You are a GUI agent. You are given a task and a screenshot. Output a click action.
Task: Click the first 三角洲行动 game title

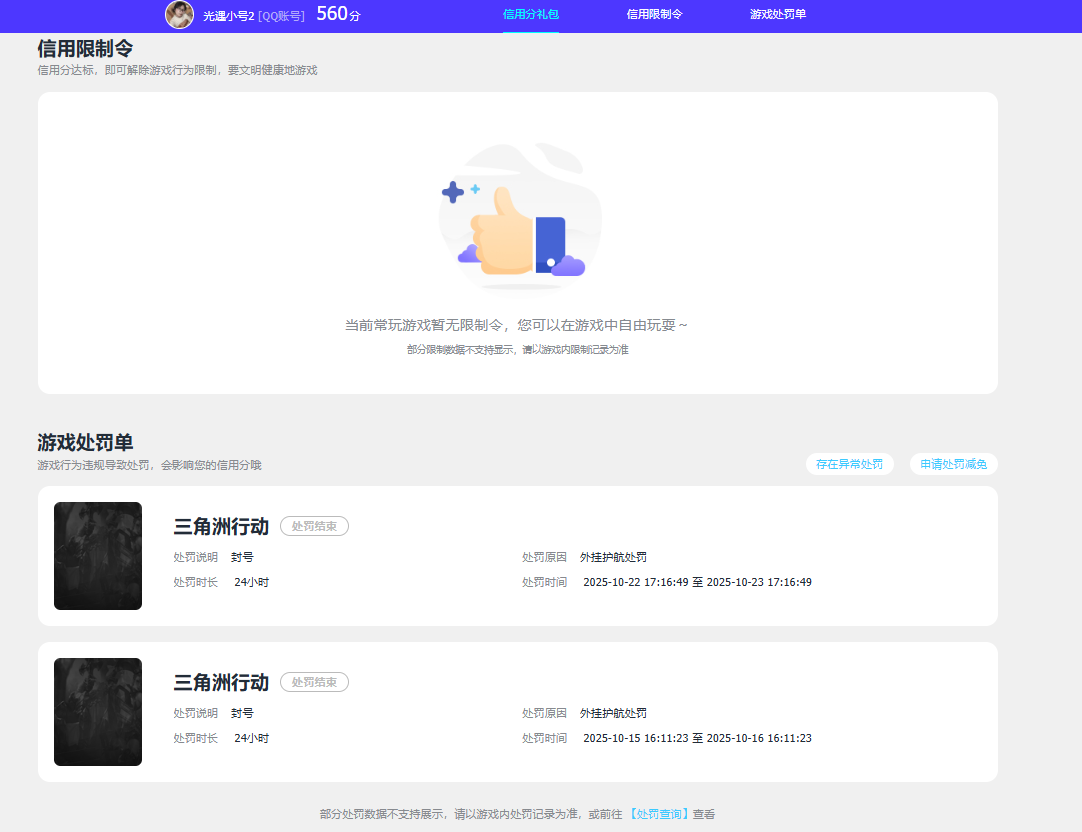[222, 526]
